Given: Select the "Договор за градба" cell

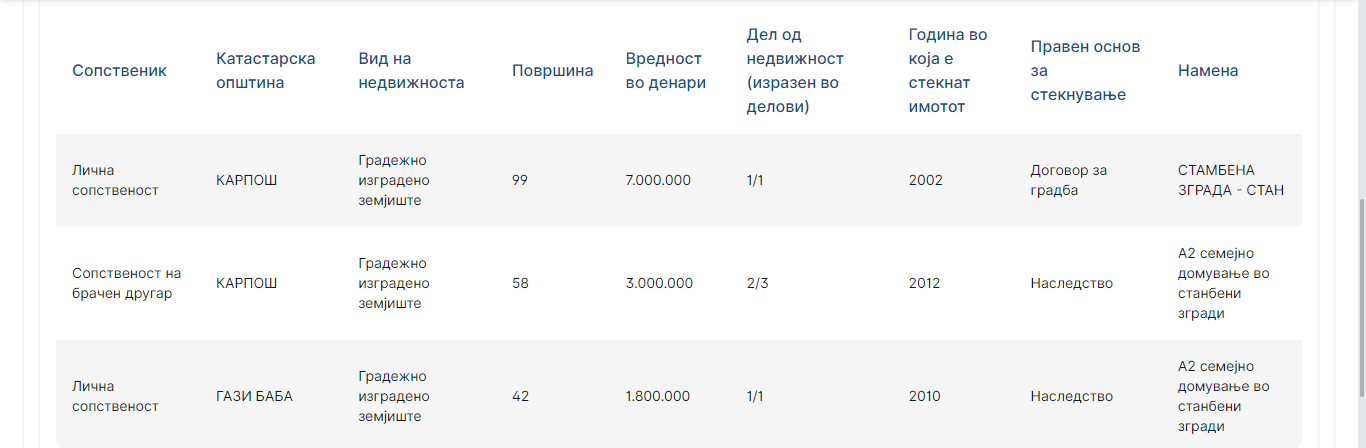Looking at the screenshot, I should [x=1069, y=180].
